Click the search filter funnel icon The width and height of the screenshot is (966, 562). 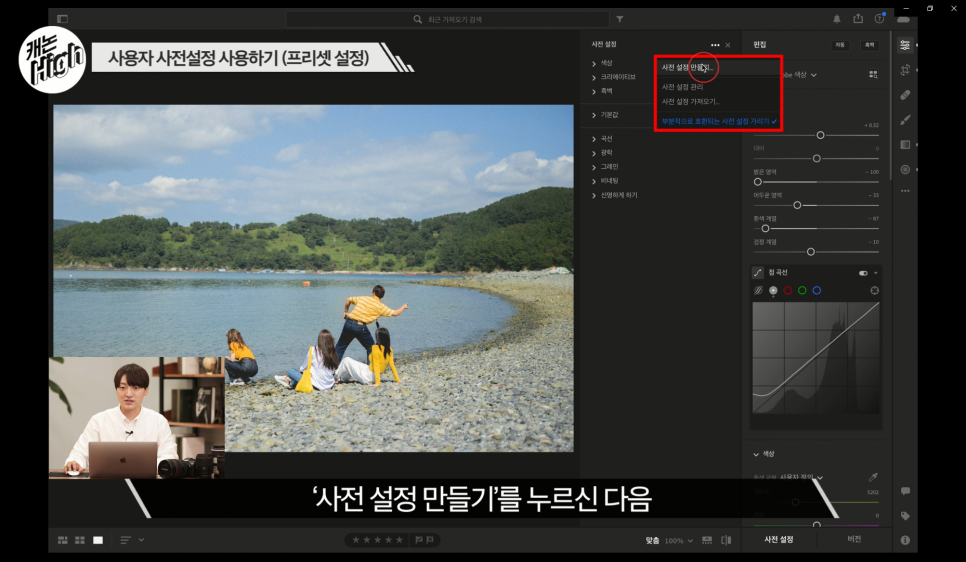[x=620, y=19]
